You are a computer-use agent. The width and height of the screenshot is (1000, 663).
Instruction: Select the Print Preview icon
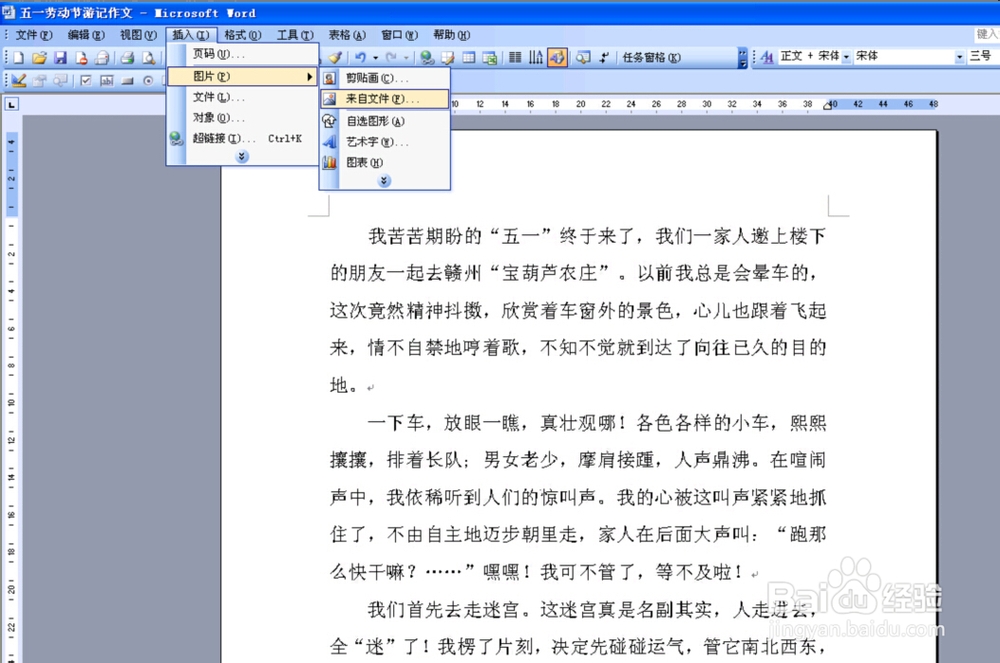pos(150,57)
